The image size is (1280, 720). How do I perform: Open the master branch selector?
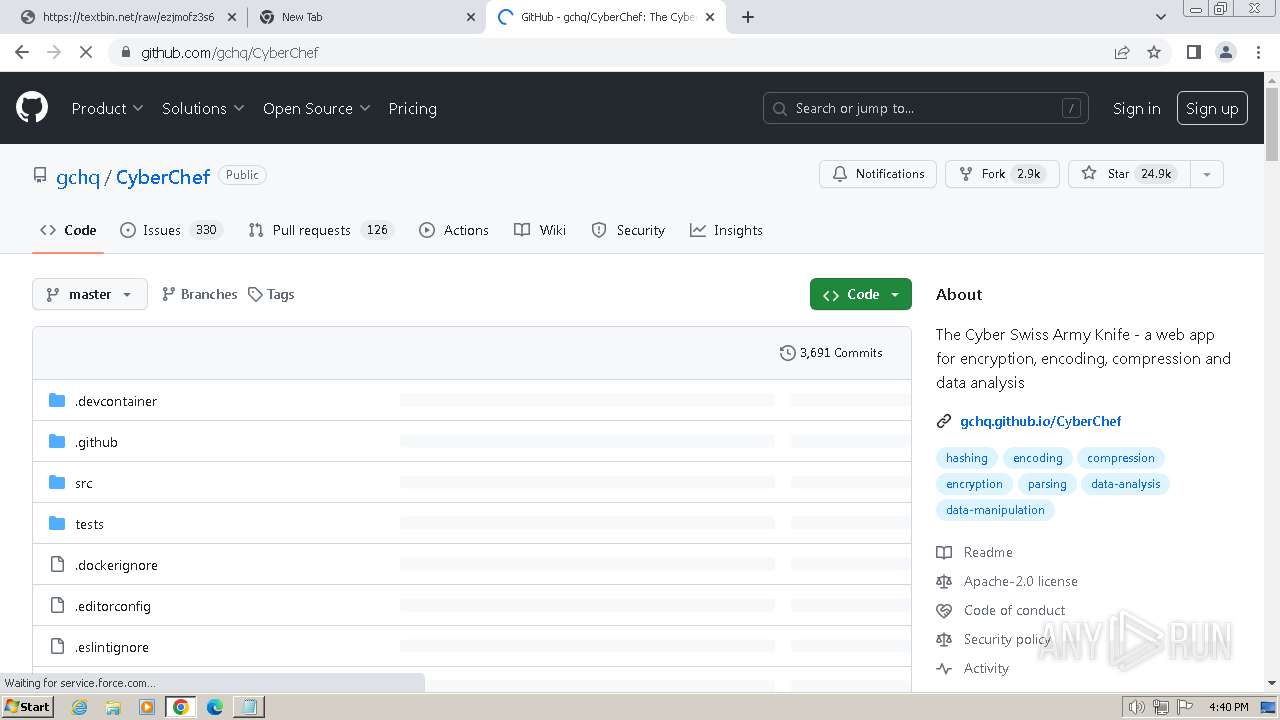coord(90,294)
